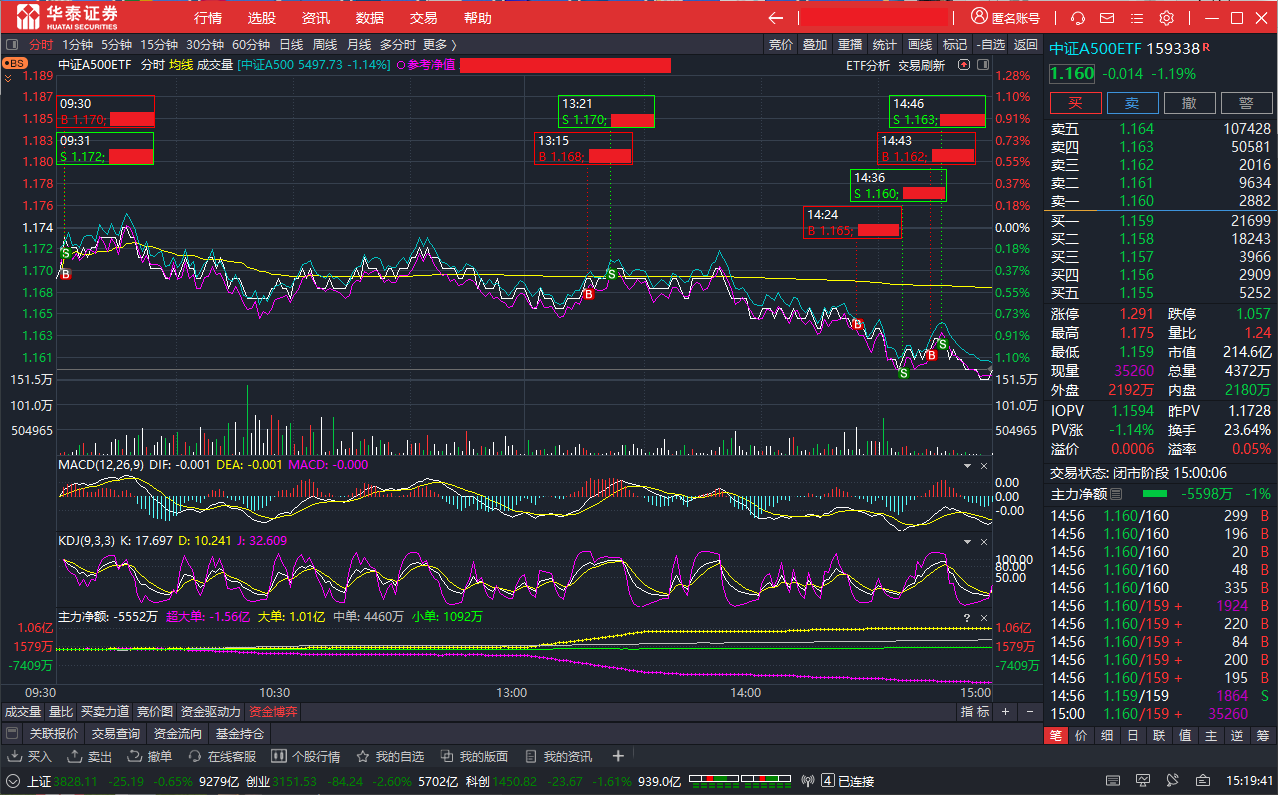This screenshot has height=795, width=1278.
Task: Click the red 买 buy button
Action: coord(1075,103)
